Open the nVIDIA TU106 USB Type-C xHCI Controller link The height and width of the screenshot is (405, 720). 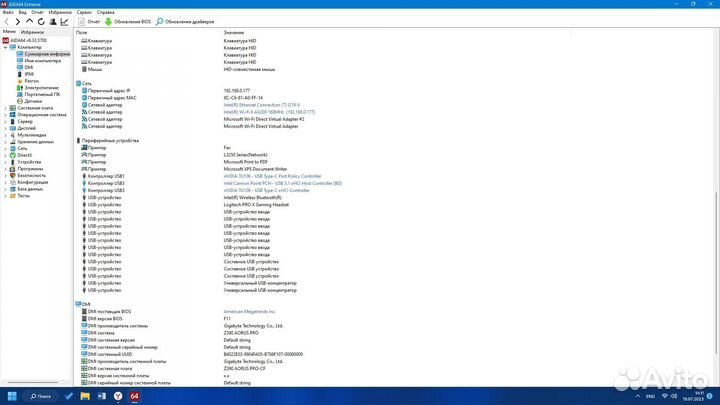[x=266, y=191]
